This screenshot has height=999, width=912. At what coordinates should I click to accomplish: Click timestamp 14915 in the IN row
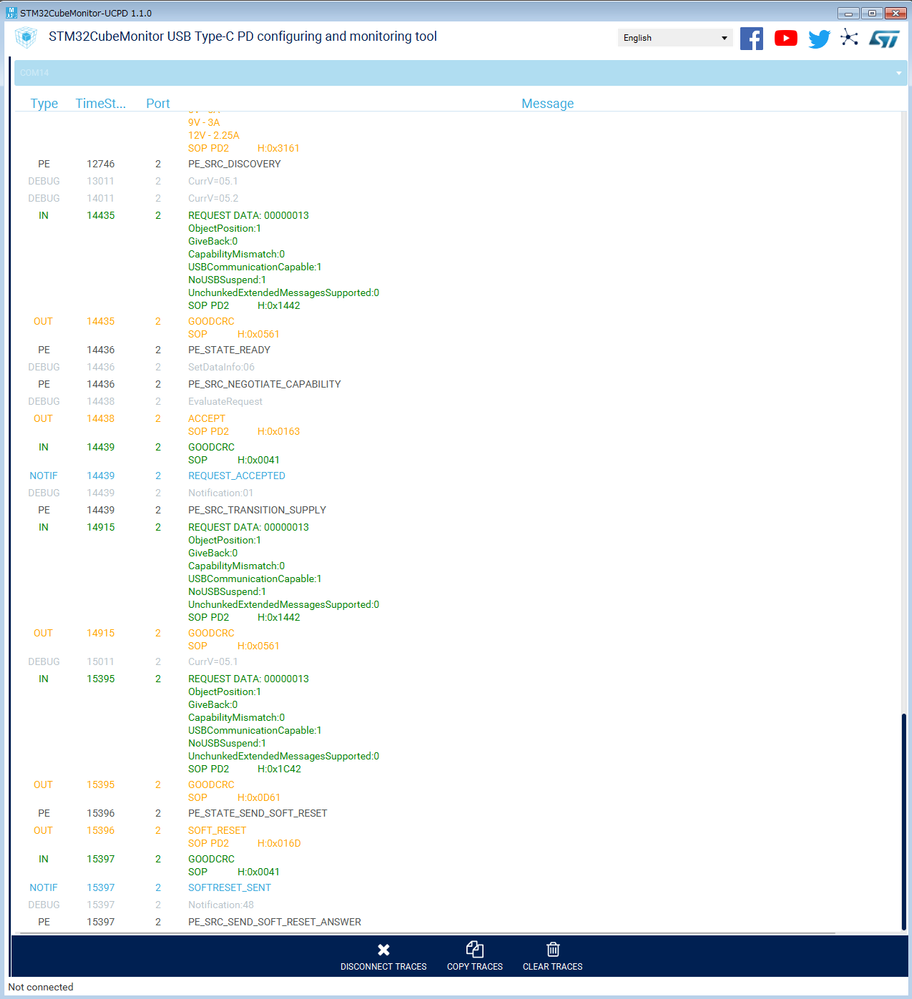101,528
